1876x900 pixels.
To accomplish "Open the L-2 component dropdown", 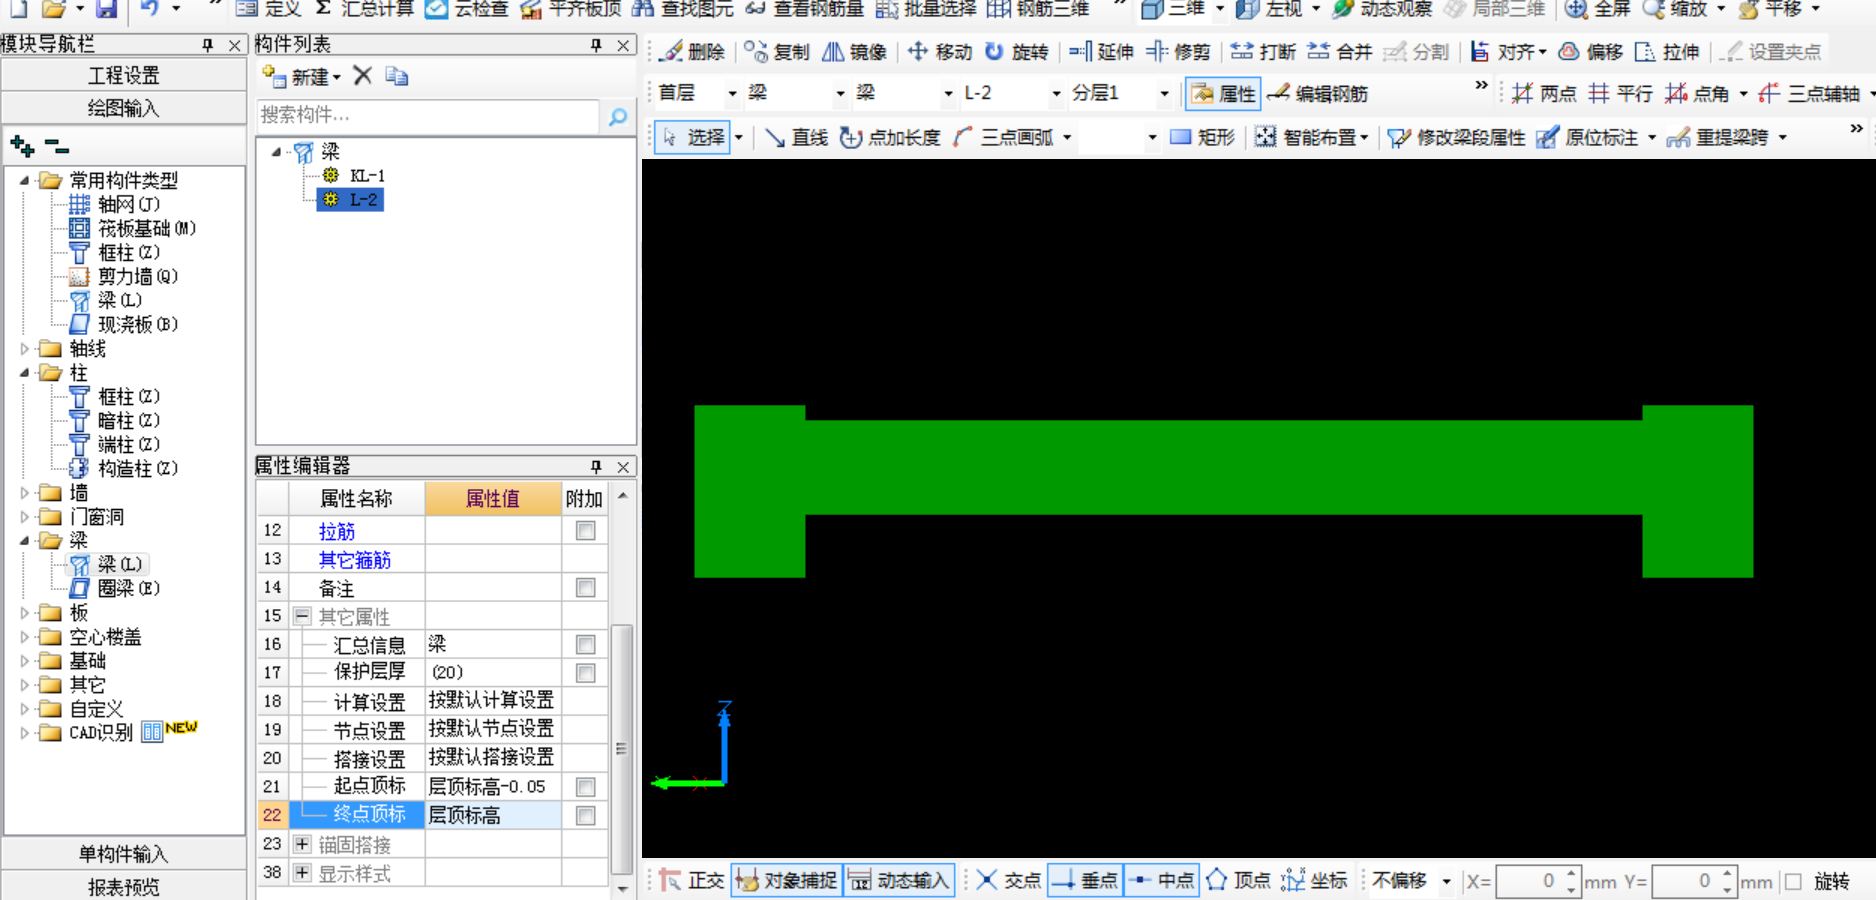I will pyautogui.click(x=1056, y=94).
